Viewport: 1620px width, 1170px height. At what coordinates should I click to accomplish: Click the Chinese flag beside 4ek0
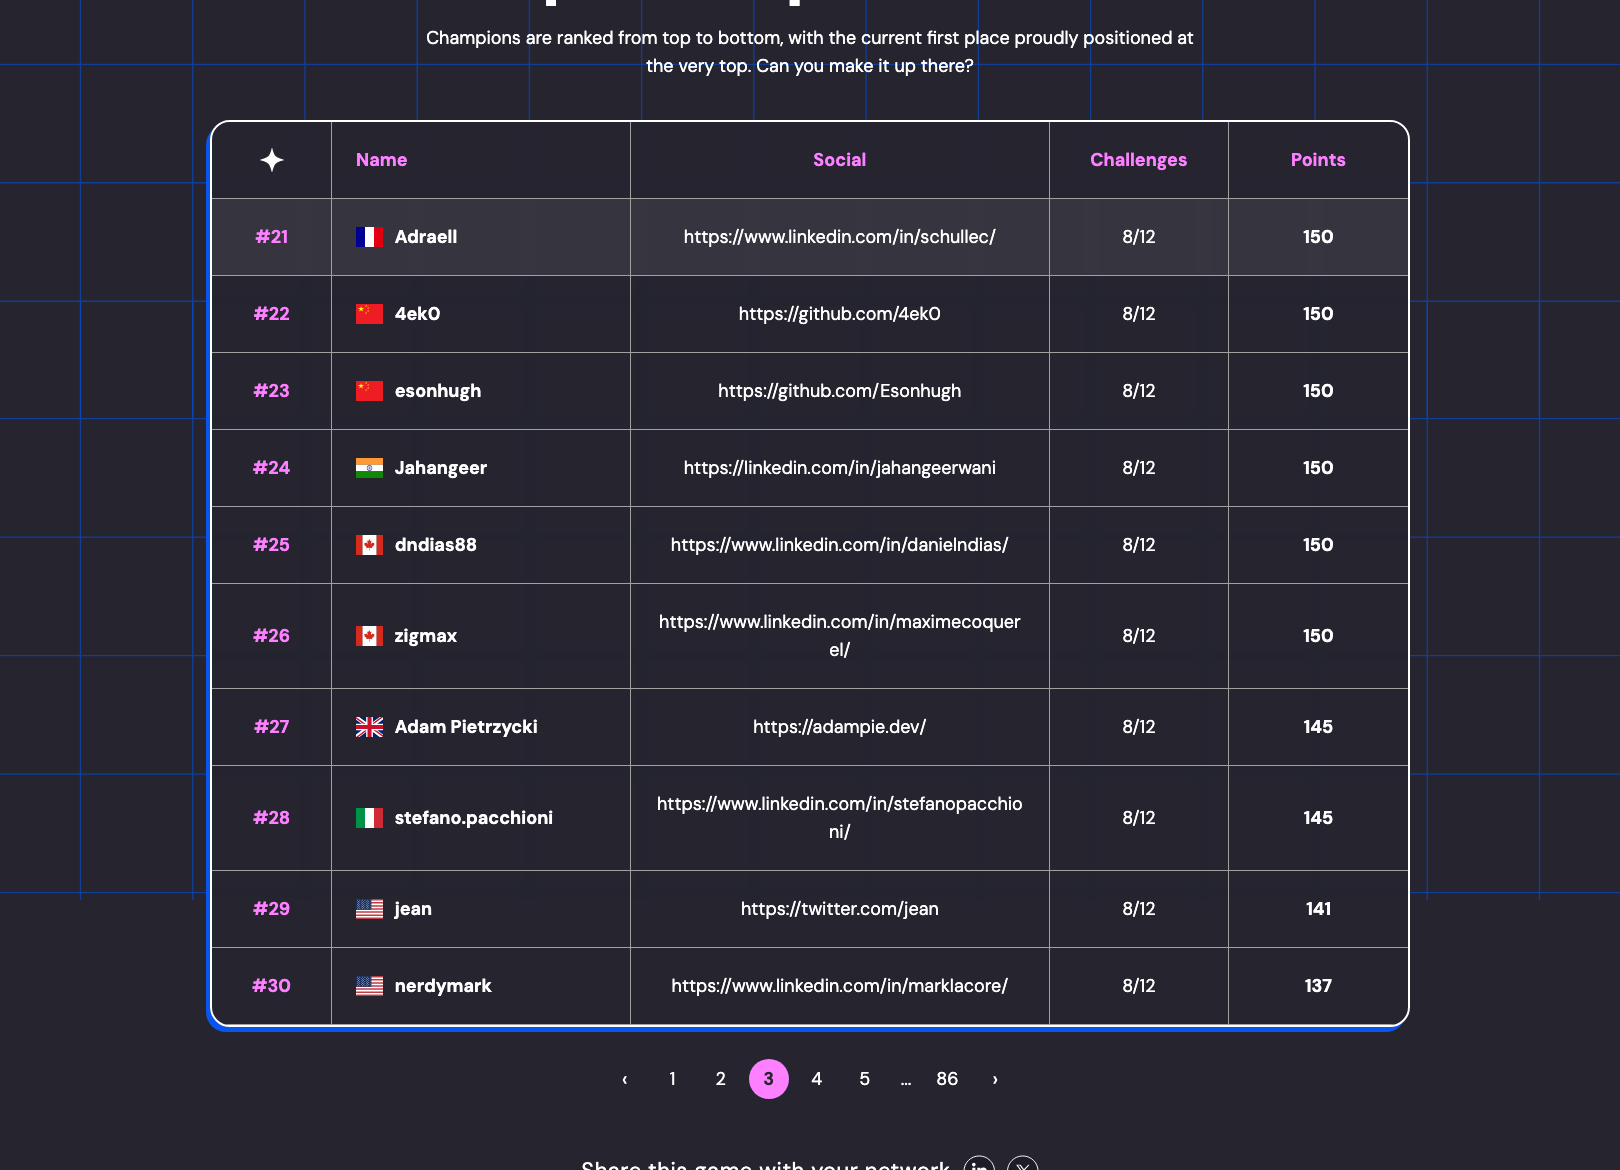click(369, 313)
